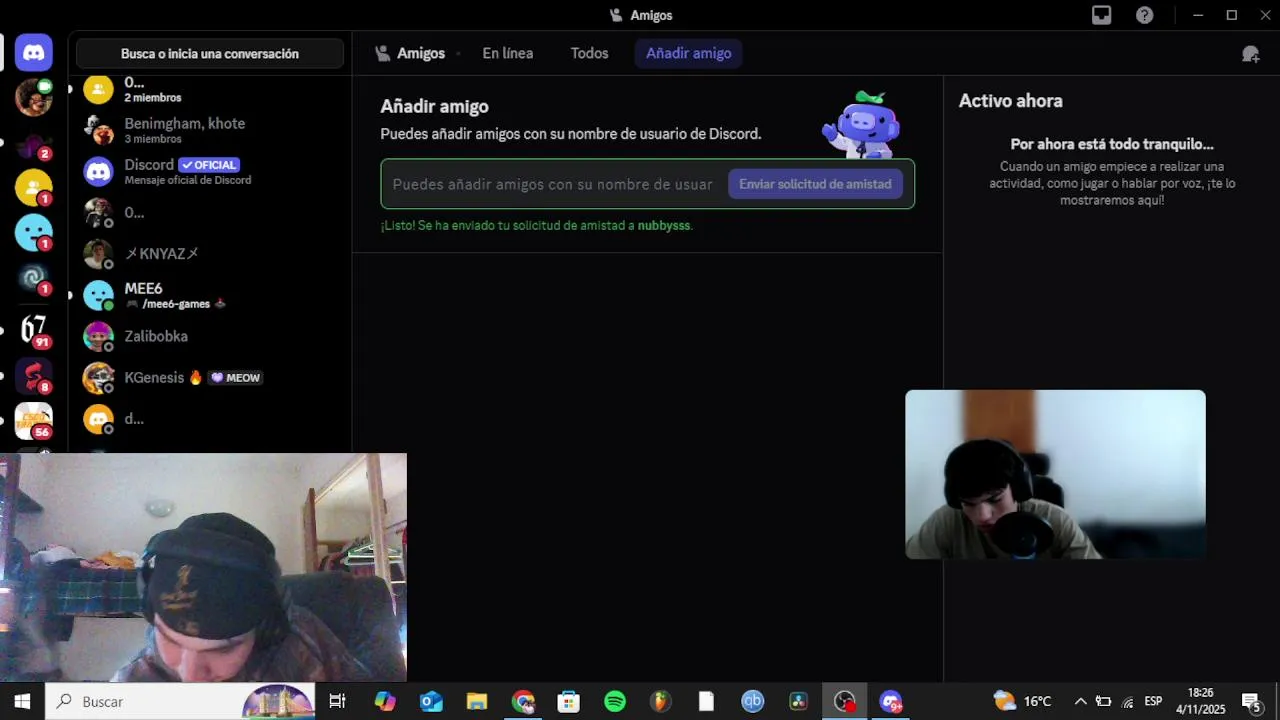This screenshot has height=720, width=1280.
Task: Open the Discord help question mark icon
Action: pos(1145,15)
